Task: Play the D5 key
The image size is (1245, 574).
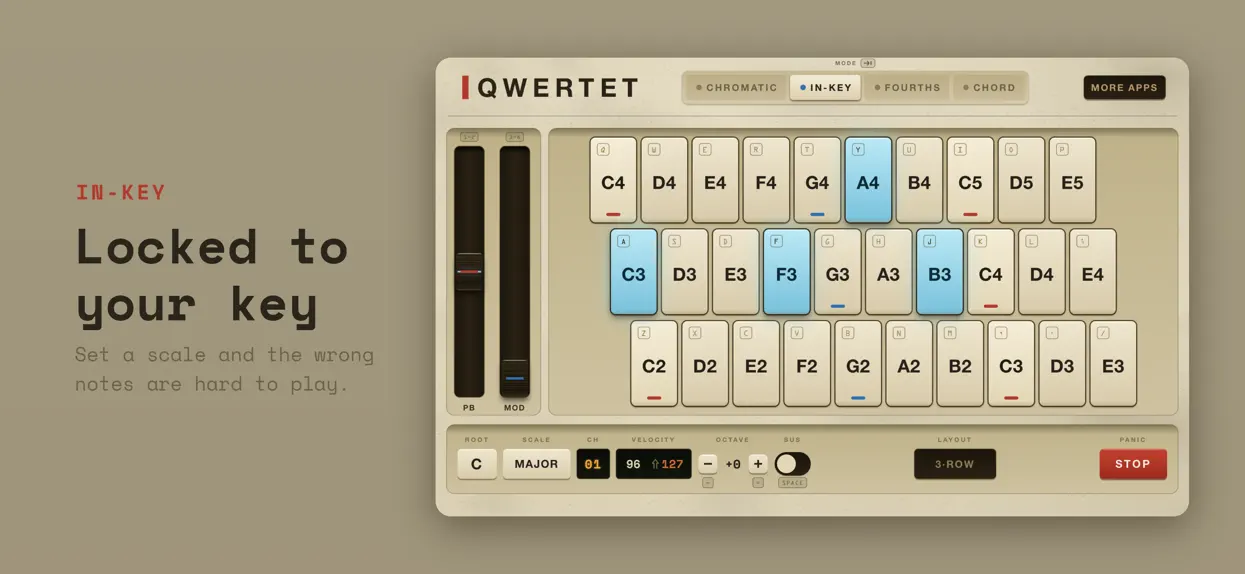Action: click(1021, 180)
